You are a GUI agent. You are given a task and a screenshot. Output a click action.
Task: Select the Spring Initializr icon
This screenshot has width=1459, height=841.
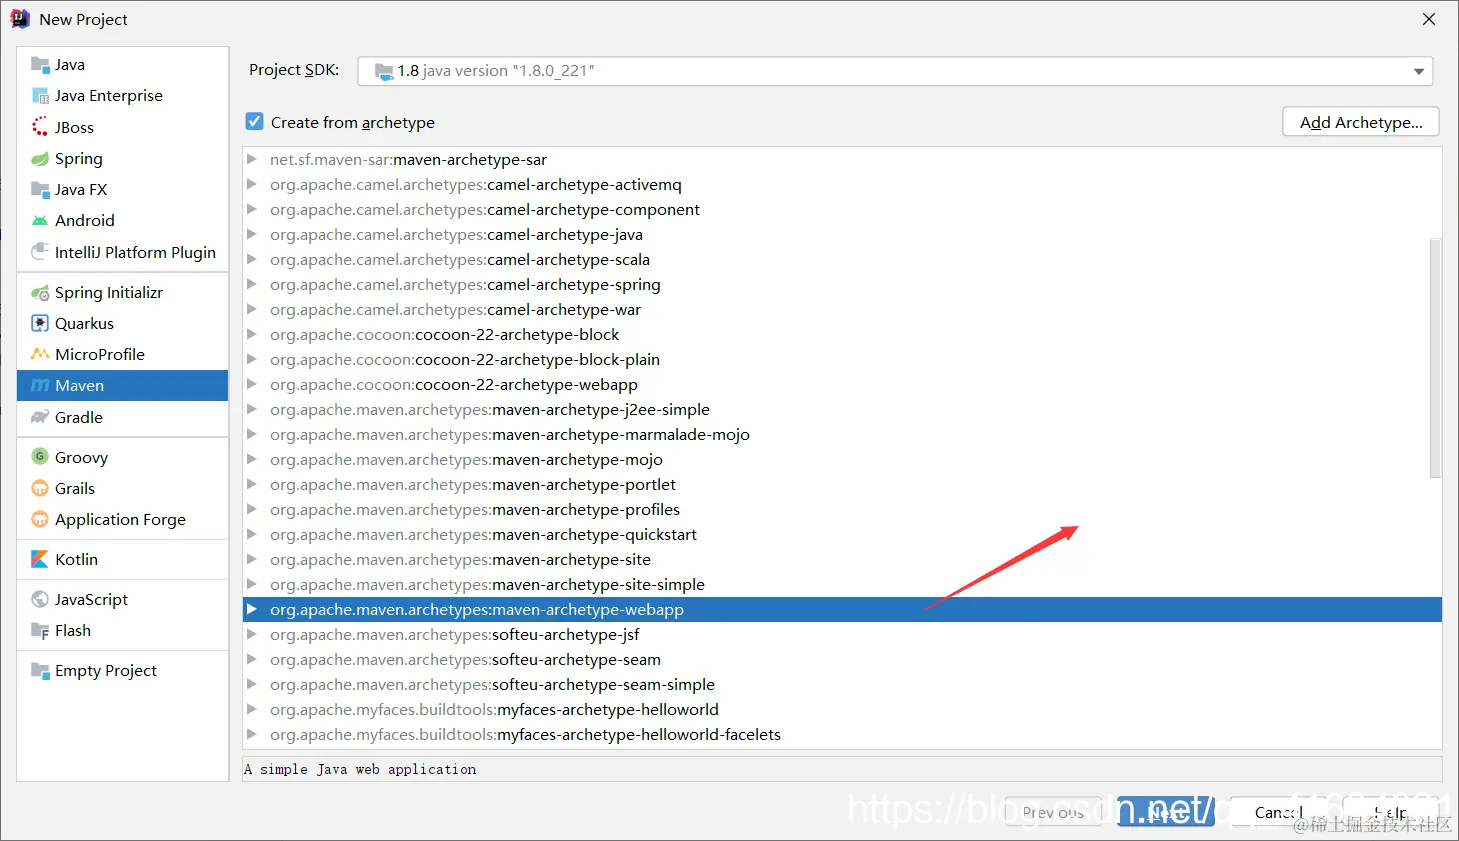tap(40, 292)
